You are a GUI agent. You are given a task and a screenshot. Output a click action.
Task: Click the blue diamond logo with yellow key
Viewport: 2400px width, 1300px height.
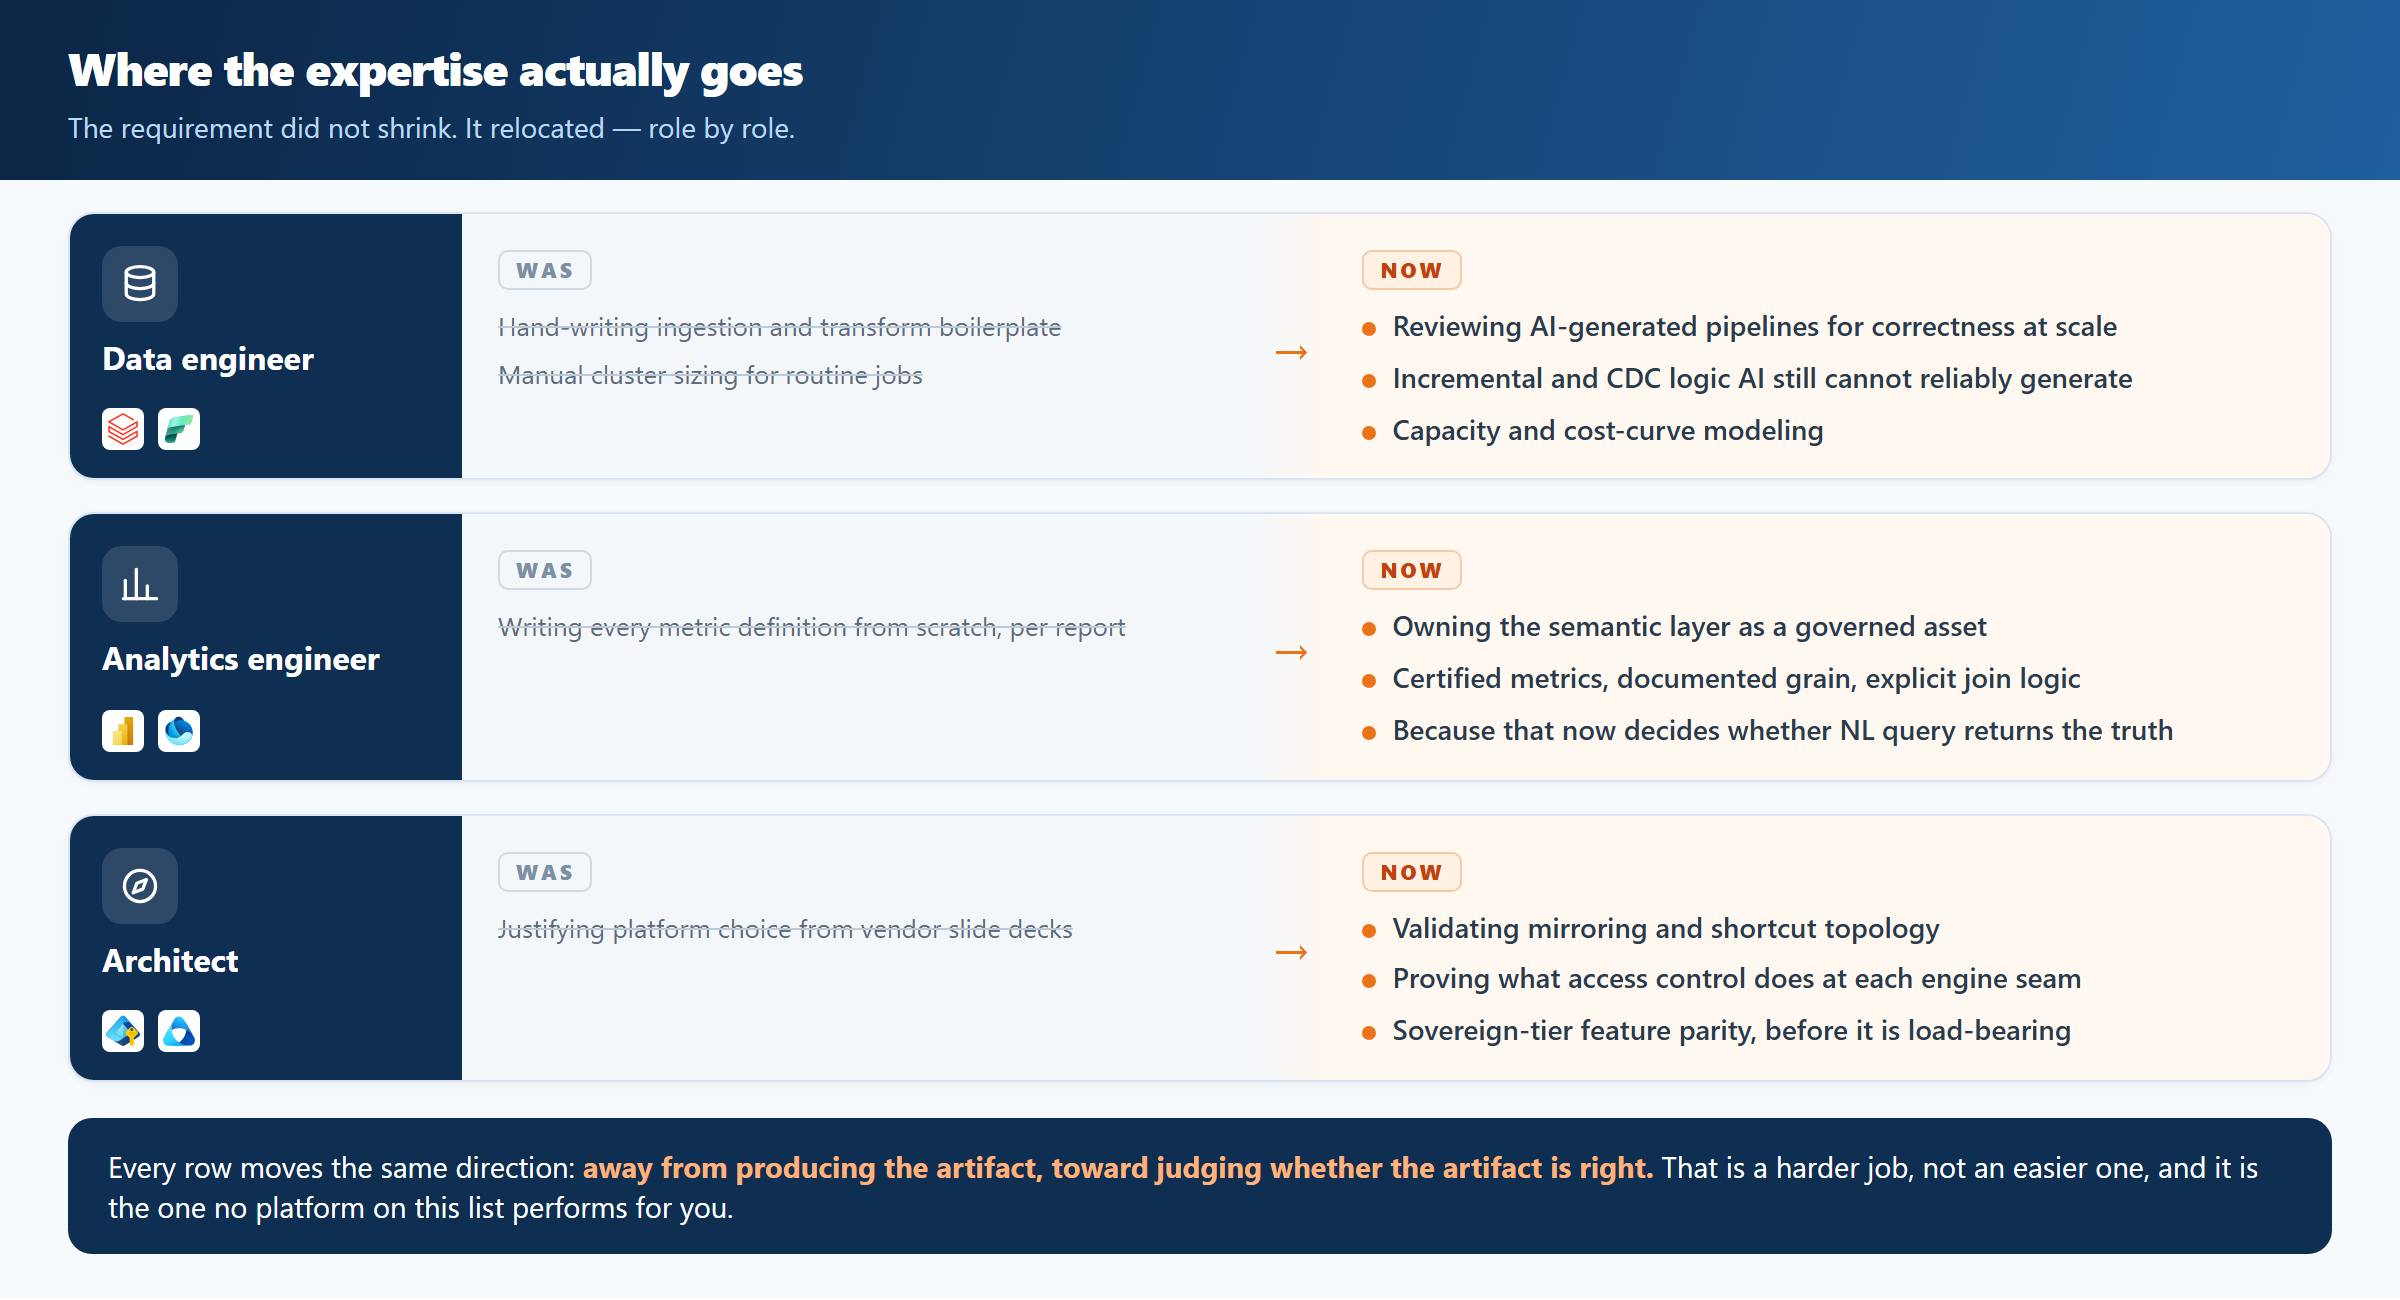click(x=123, y=1031)
